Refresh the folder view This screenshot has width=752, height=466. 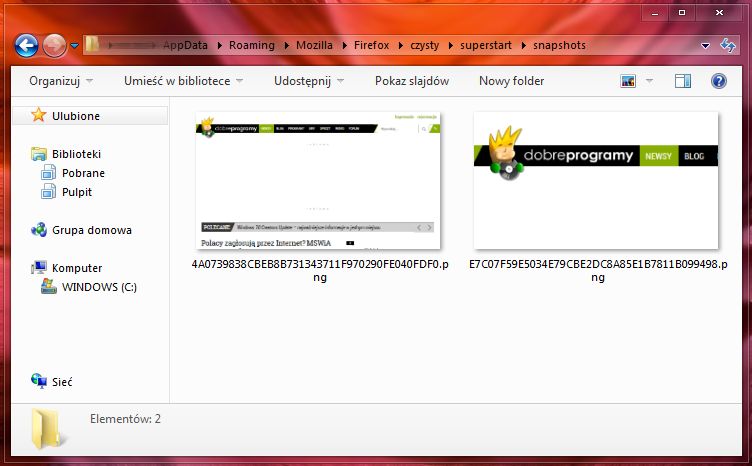[728, 46]
